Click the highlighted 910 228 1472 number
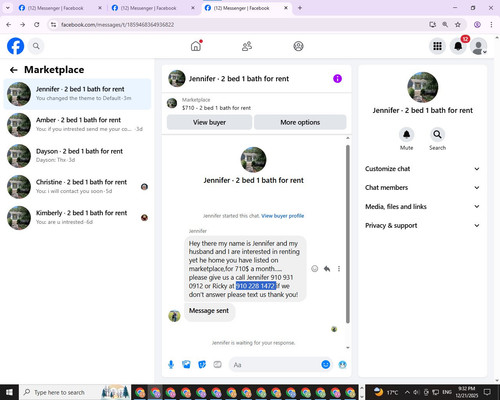The image size is (500, 400). (x=256, y=286)
